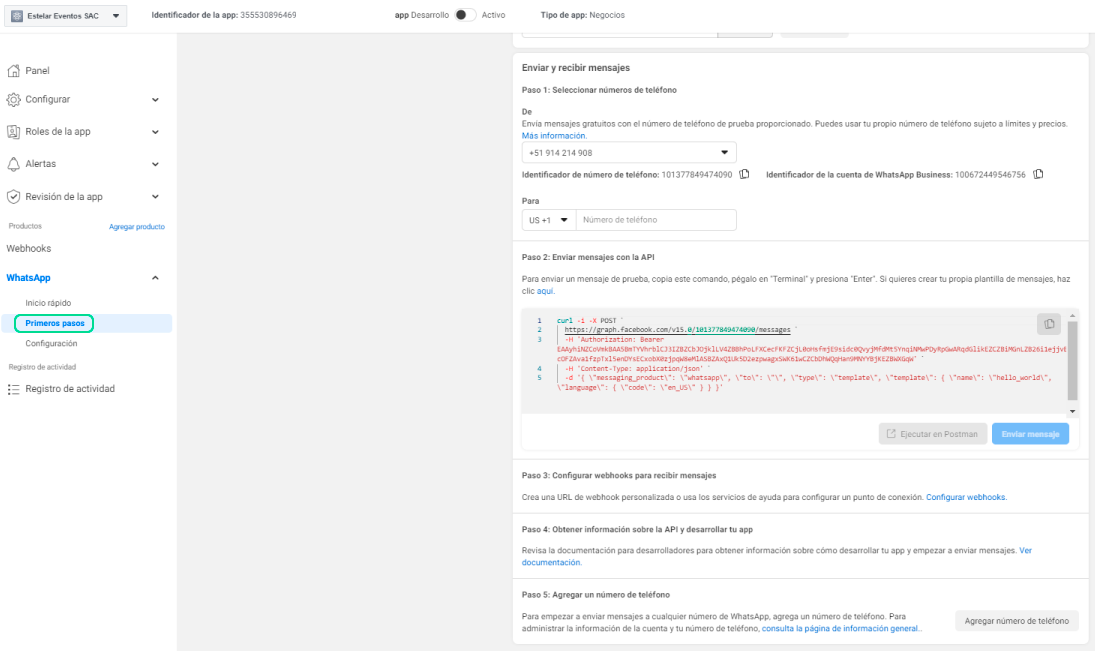Click the Panel home icon in sidebar

[x=14, y=71]
